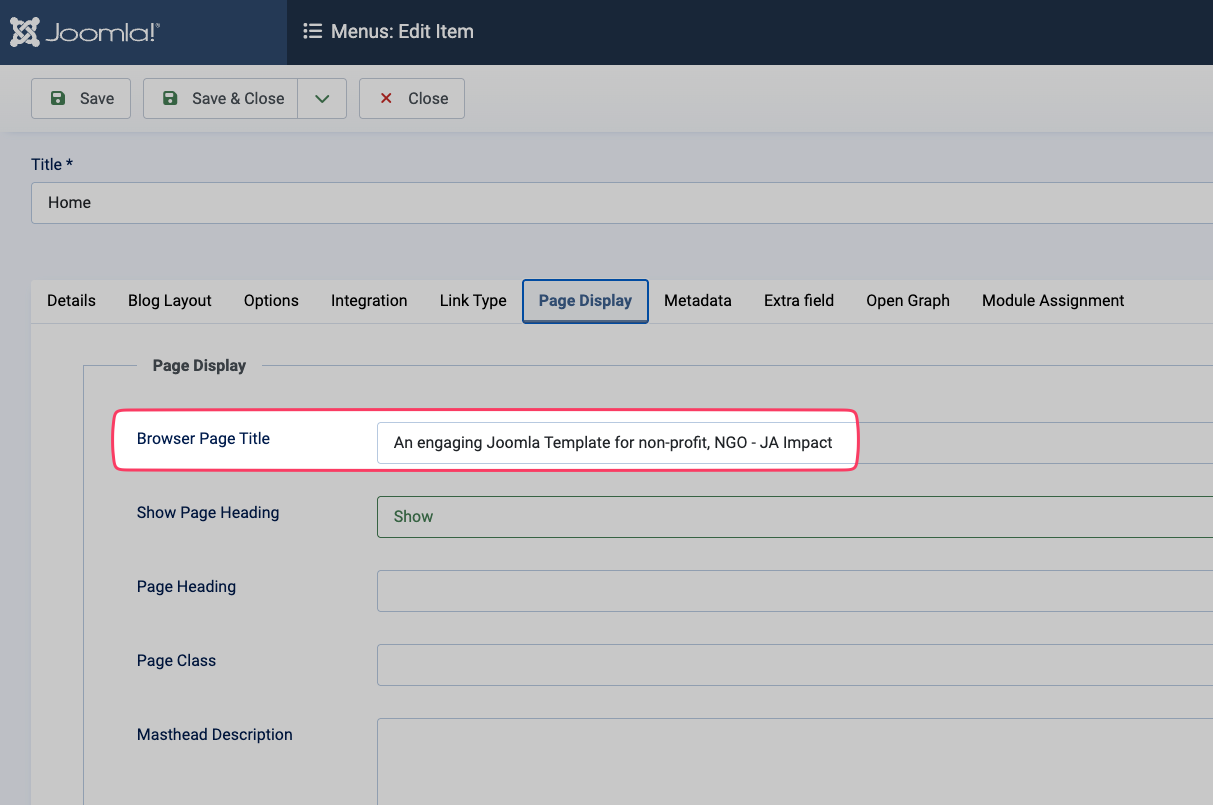
Task: Switch to the Metadata tab
Action: point(698,301)
